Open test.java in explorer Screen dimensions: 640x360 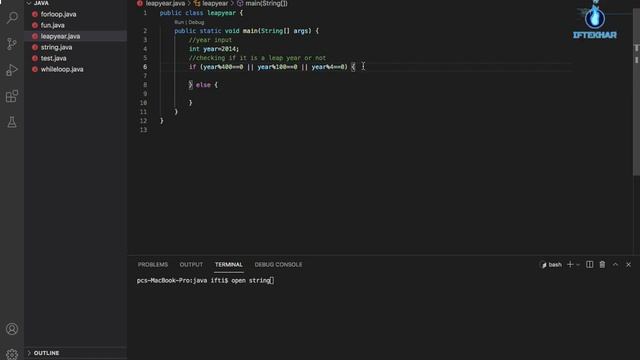(x=53, y=58)
